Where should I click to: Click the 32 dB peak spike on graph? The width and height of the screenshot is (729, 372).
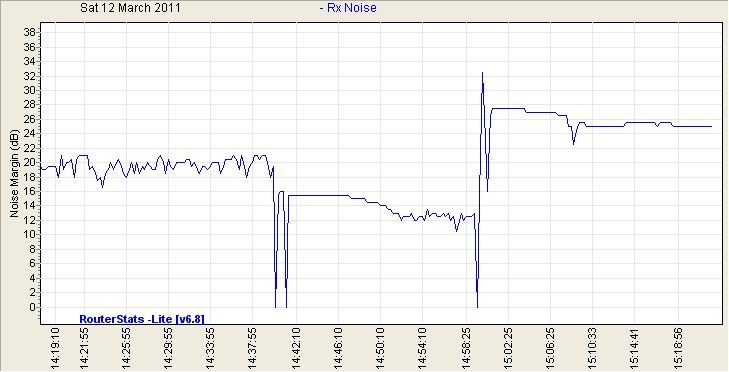click(483, 74)
